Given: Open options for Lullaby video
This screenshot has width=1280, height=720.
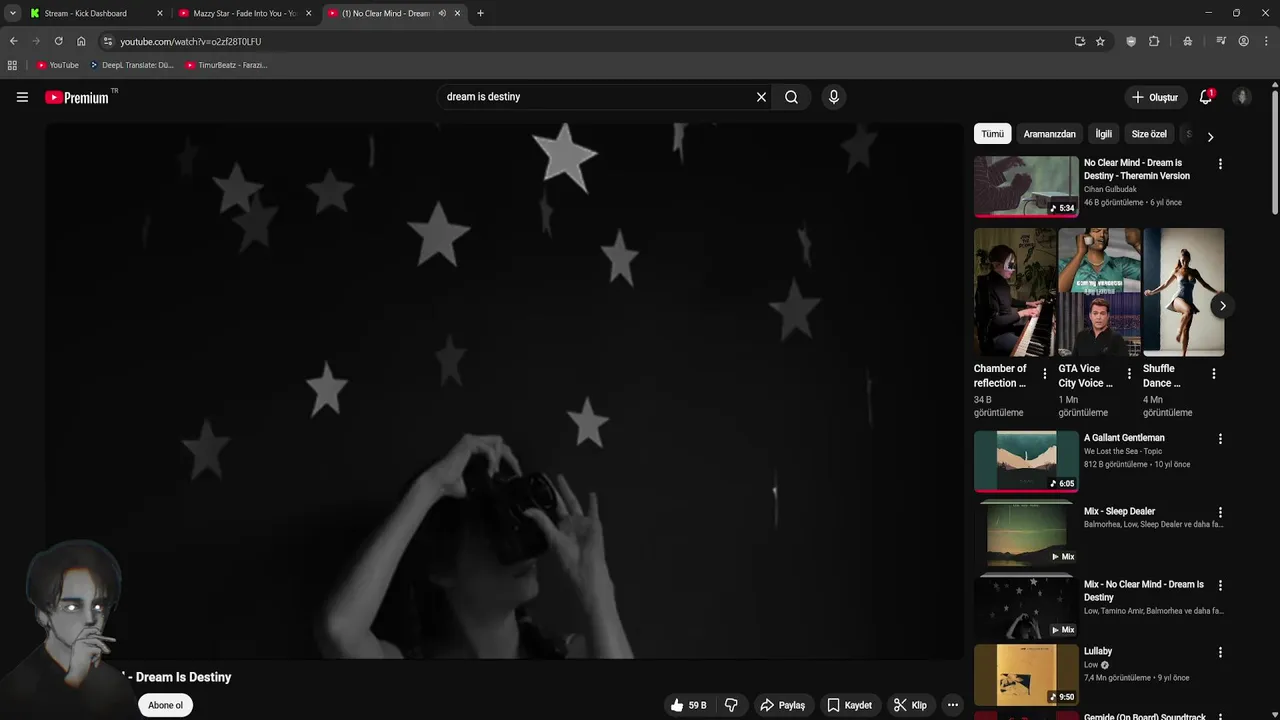Looking at the screenshot, I should coord(1220,652).
